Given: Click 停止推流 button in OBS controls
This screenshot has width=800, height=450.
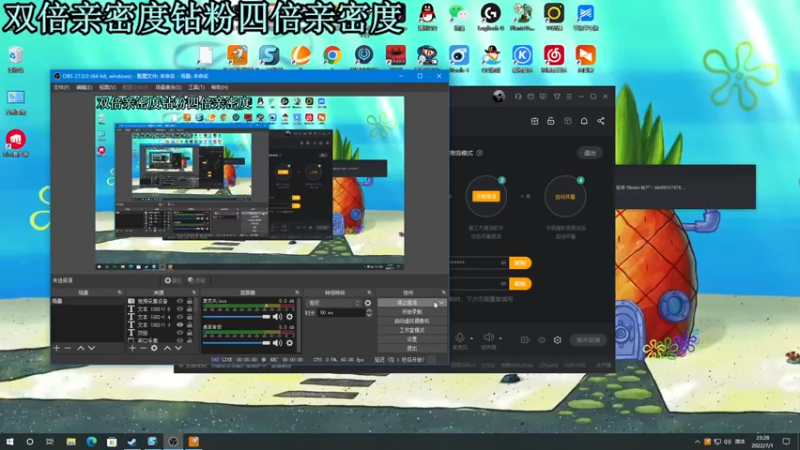Looking at the screenshot, I should click(x=407, y=303).
